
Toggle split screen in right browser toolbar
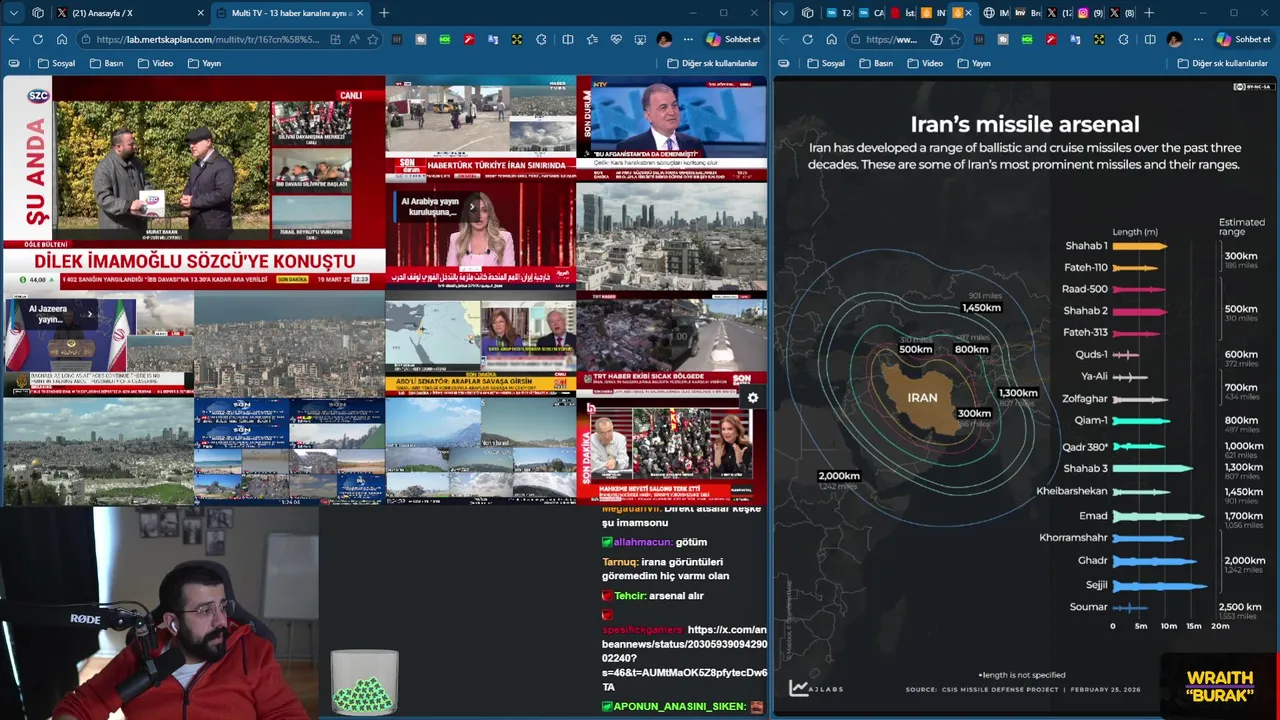click(x=1150, y=39)
